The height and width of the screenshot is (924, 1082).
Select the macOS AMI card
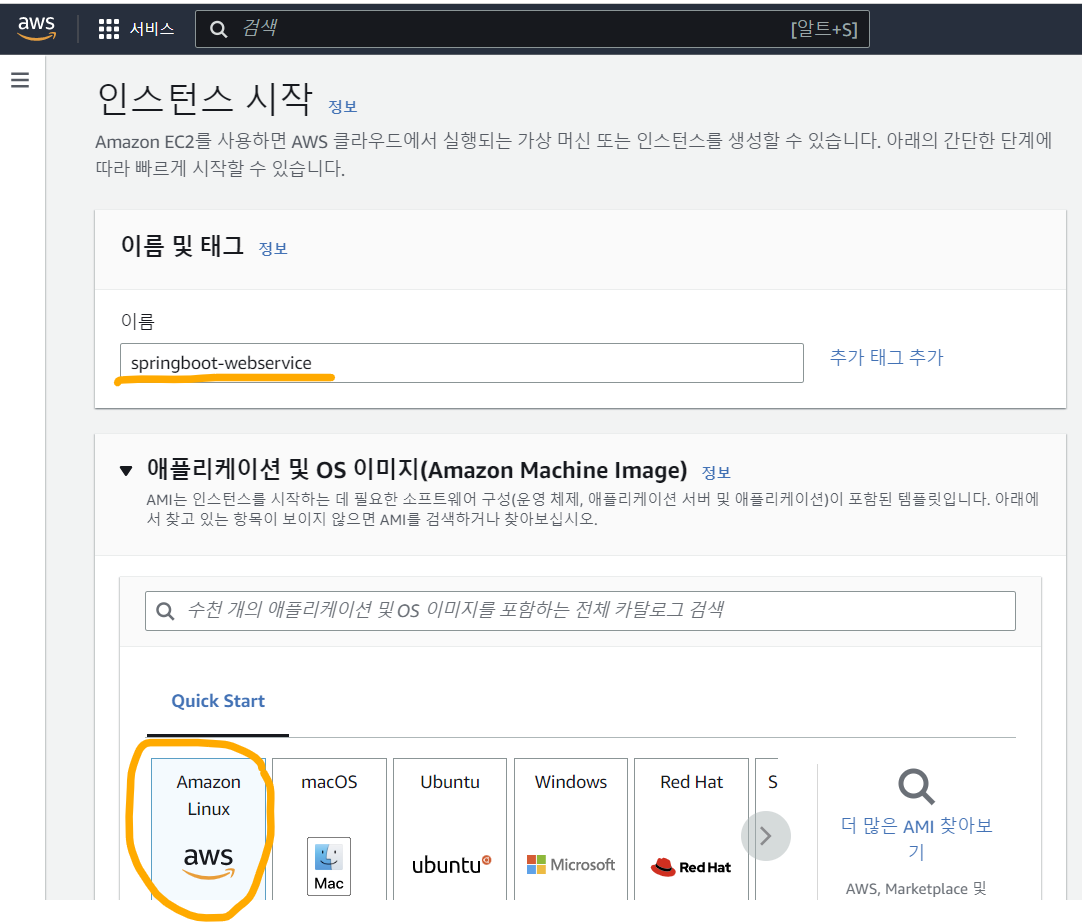329,829
